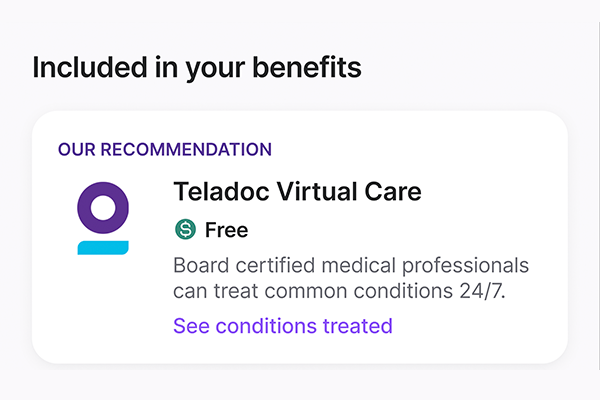Click the OUR RECOMMENDATION label

click(164, 150)
